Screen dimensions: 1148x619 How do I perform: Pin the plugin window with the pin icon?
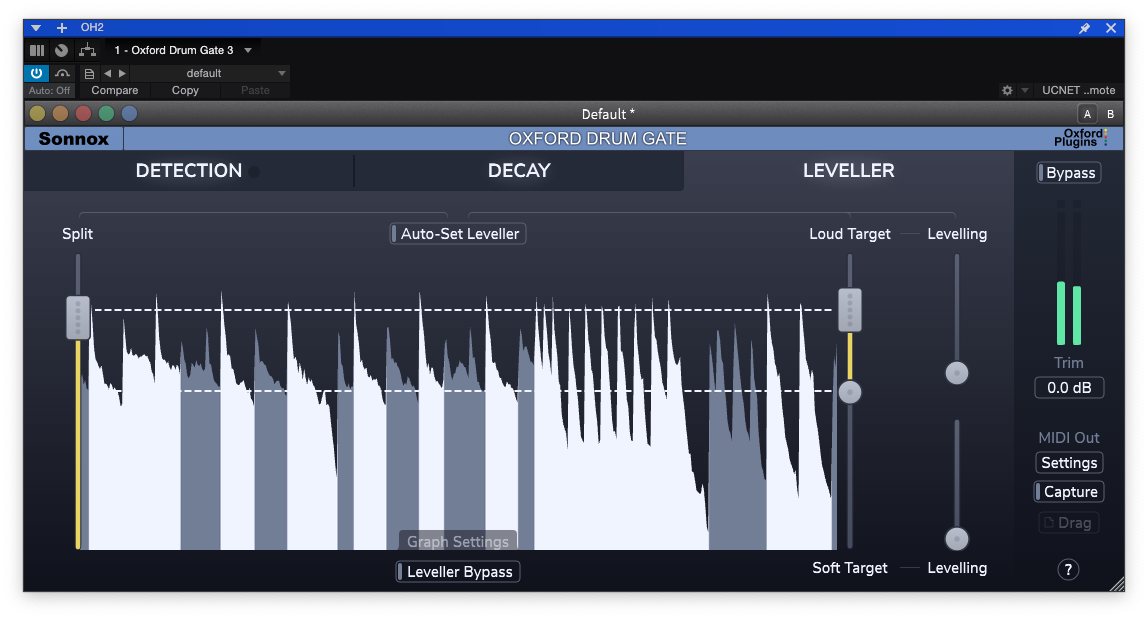pos(1084,28)
